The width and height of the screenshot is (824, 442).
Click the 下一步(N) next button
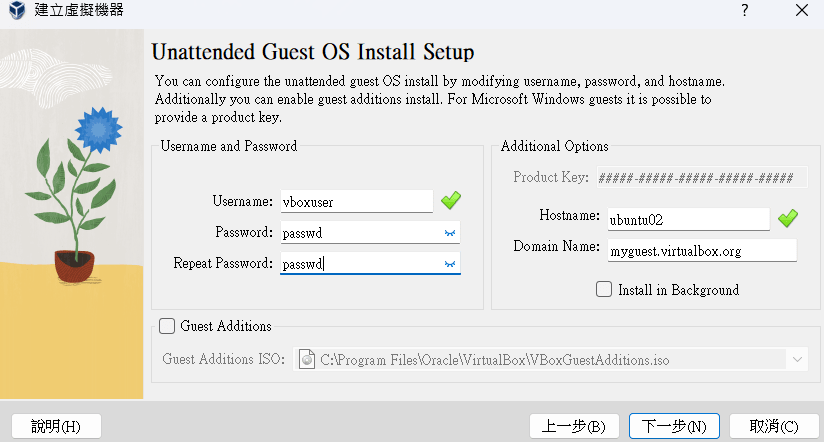674,426
